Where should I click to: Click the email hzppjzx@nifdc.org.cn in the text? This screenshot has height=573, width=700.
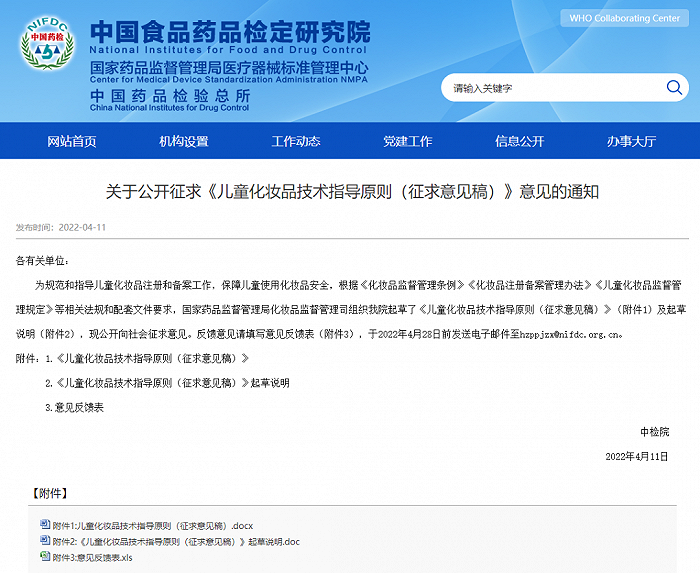tap(569, 334)
